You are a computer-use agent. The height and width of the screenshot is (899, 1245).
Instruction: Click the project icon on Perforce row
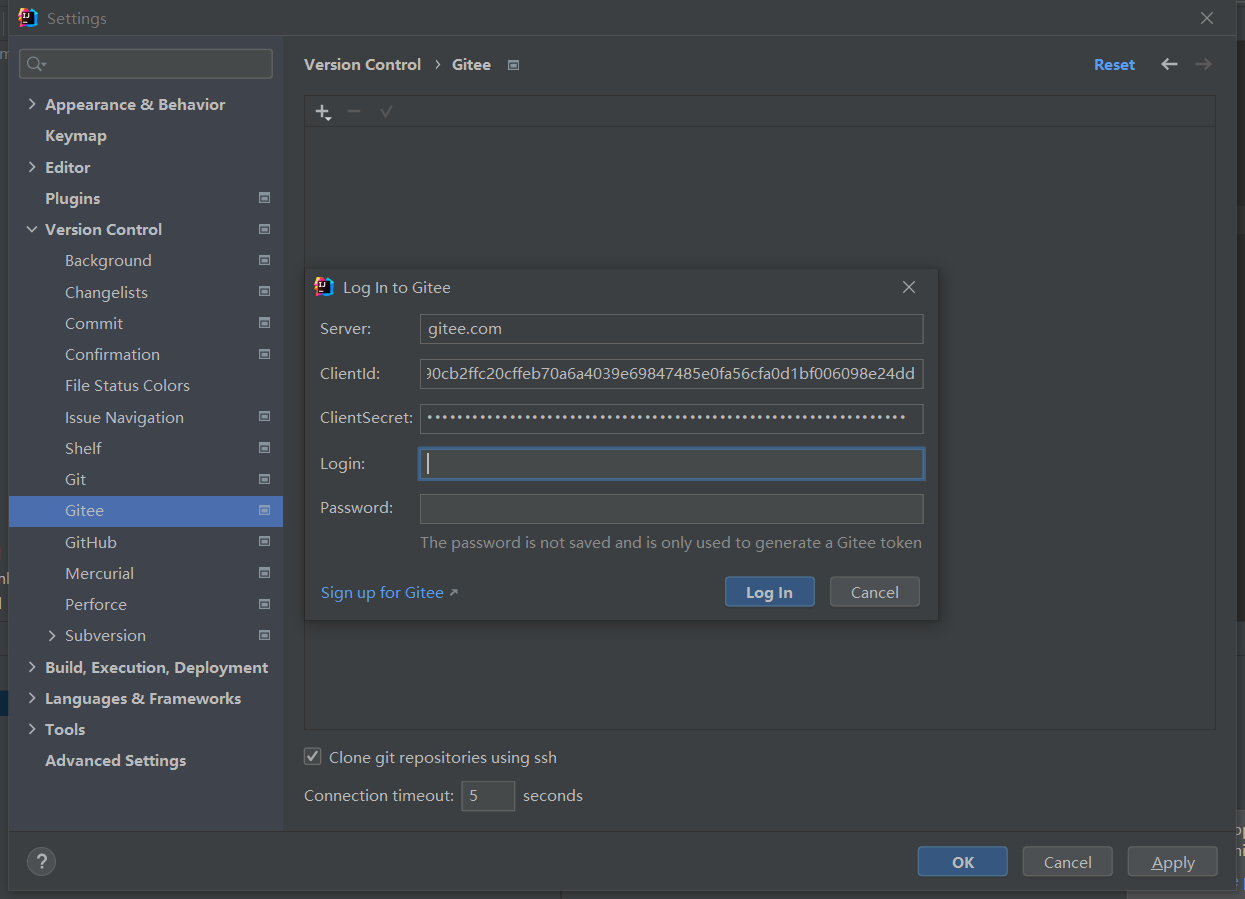coord(264,604)
